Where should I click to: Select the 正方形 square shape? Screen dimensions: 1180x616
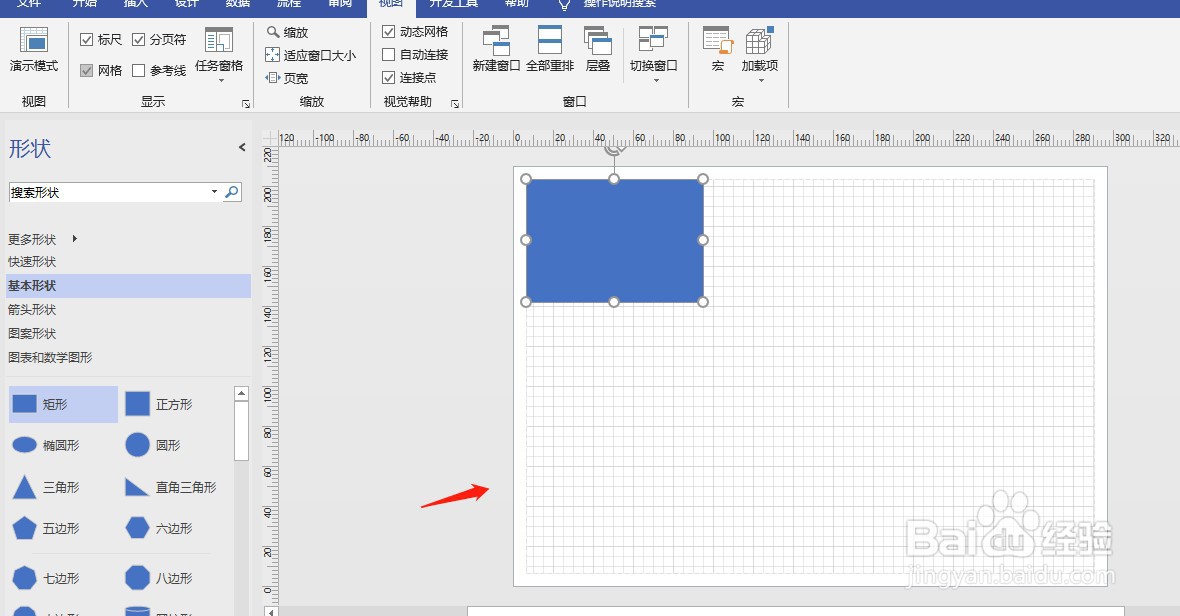pos(159,404)
